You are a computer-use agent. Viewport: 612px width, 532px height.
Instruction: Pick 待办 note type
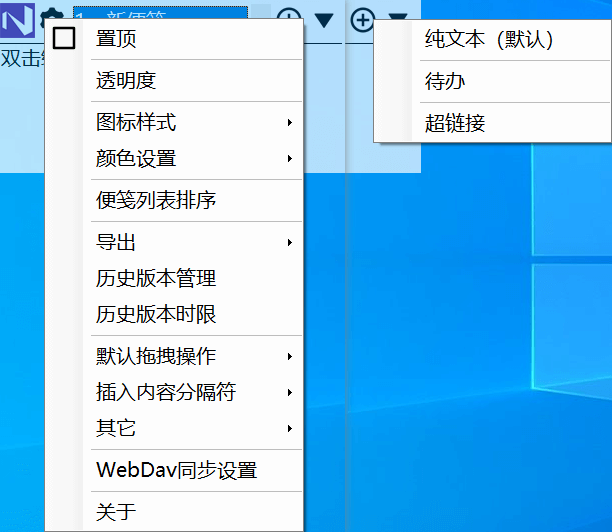coord(493,81)
